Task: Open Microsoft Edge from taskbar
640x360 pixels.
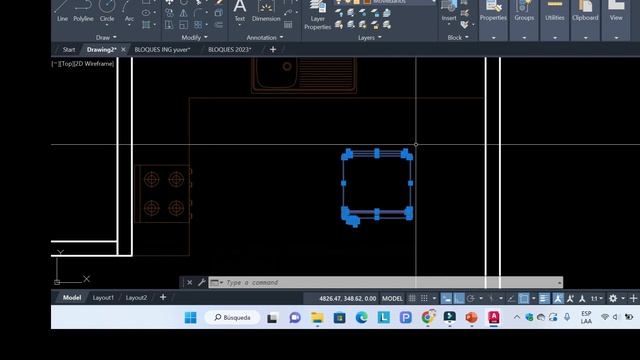Action: (361, 318)
